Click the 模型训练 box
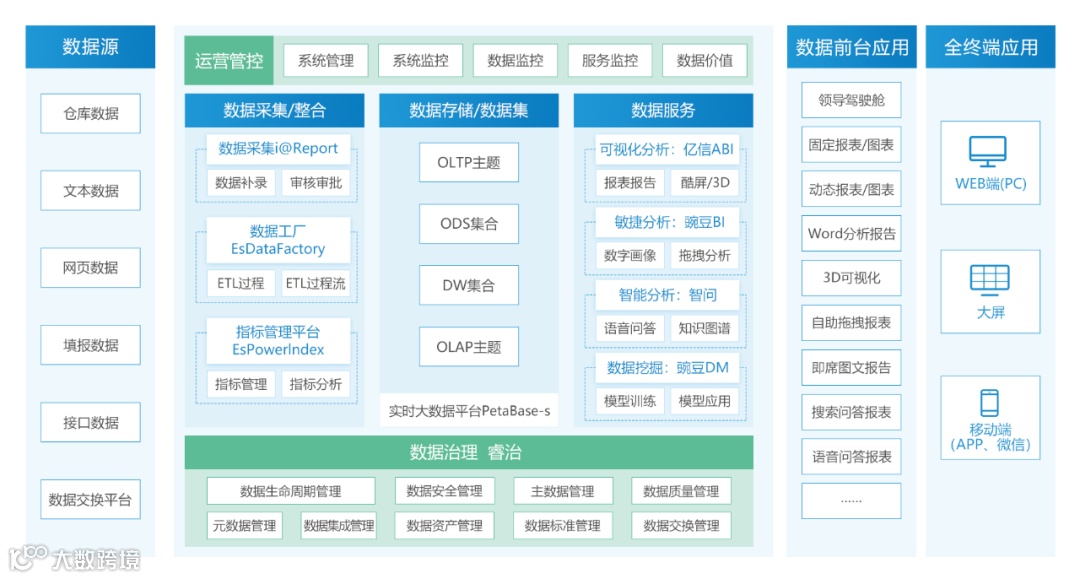 [630, 401]
